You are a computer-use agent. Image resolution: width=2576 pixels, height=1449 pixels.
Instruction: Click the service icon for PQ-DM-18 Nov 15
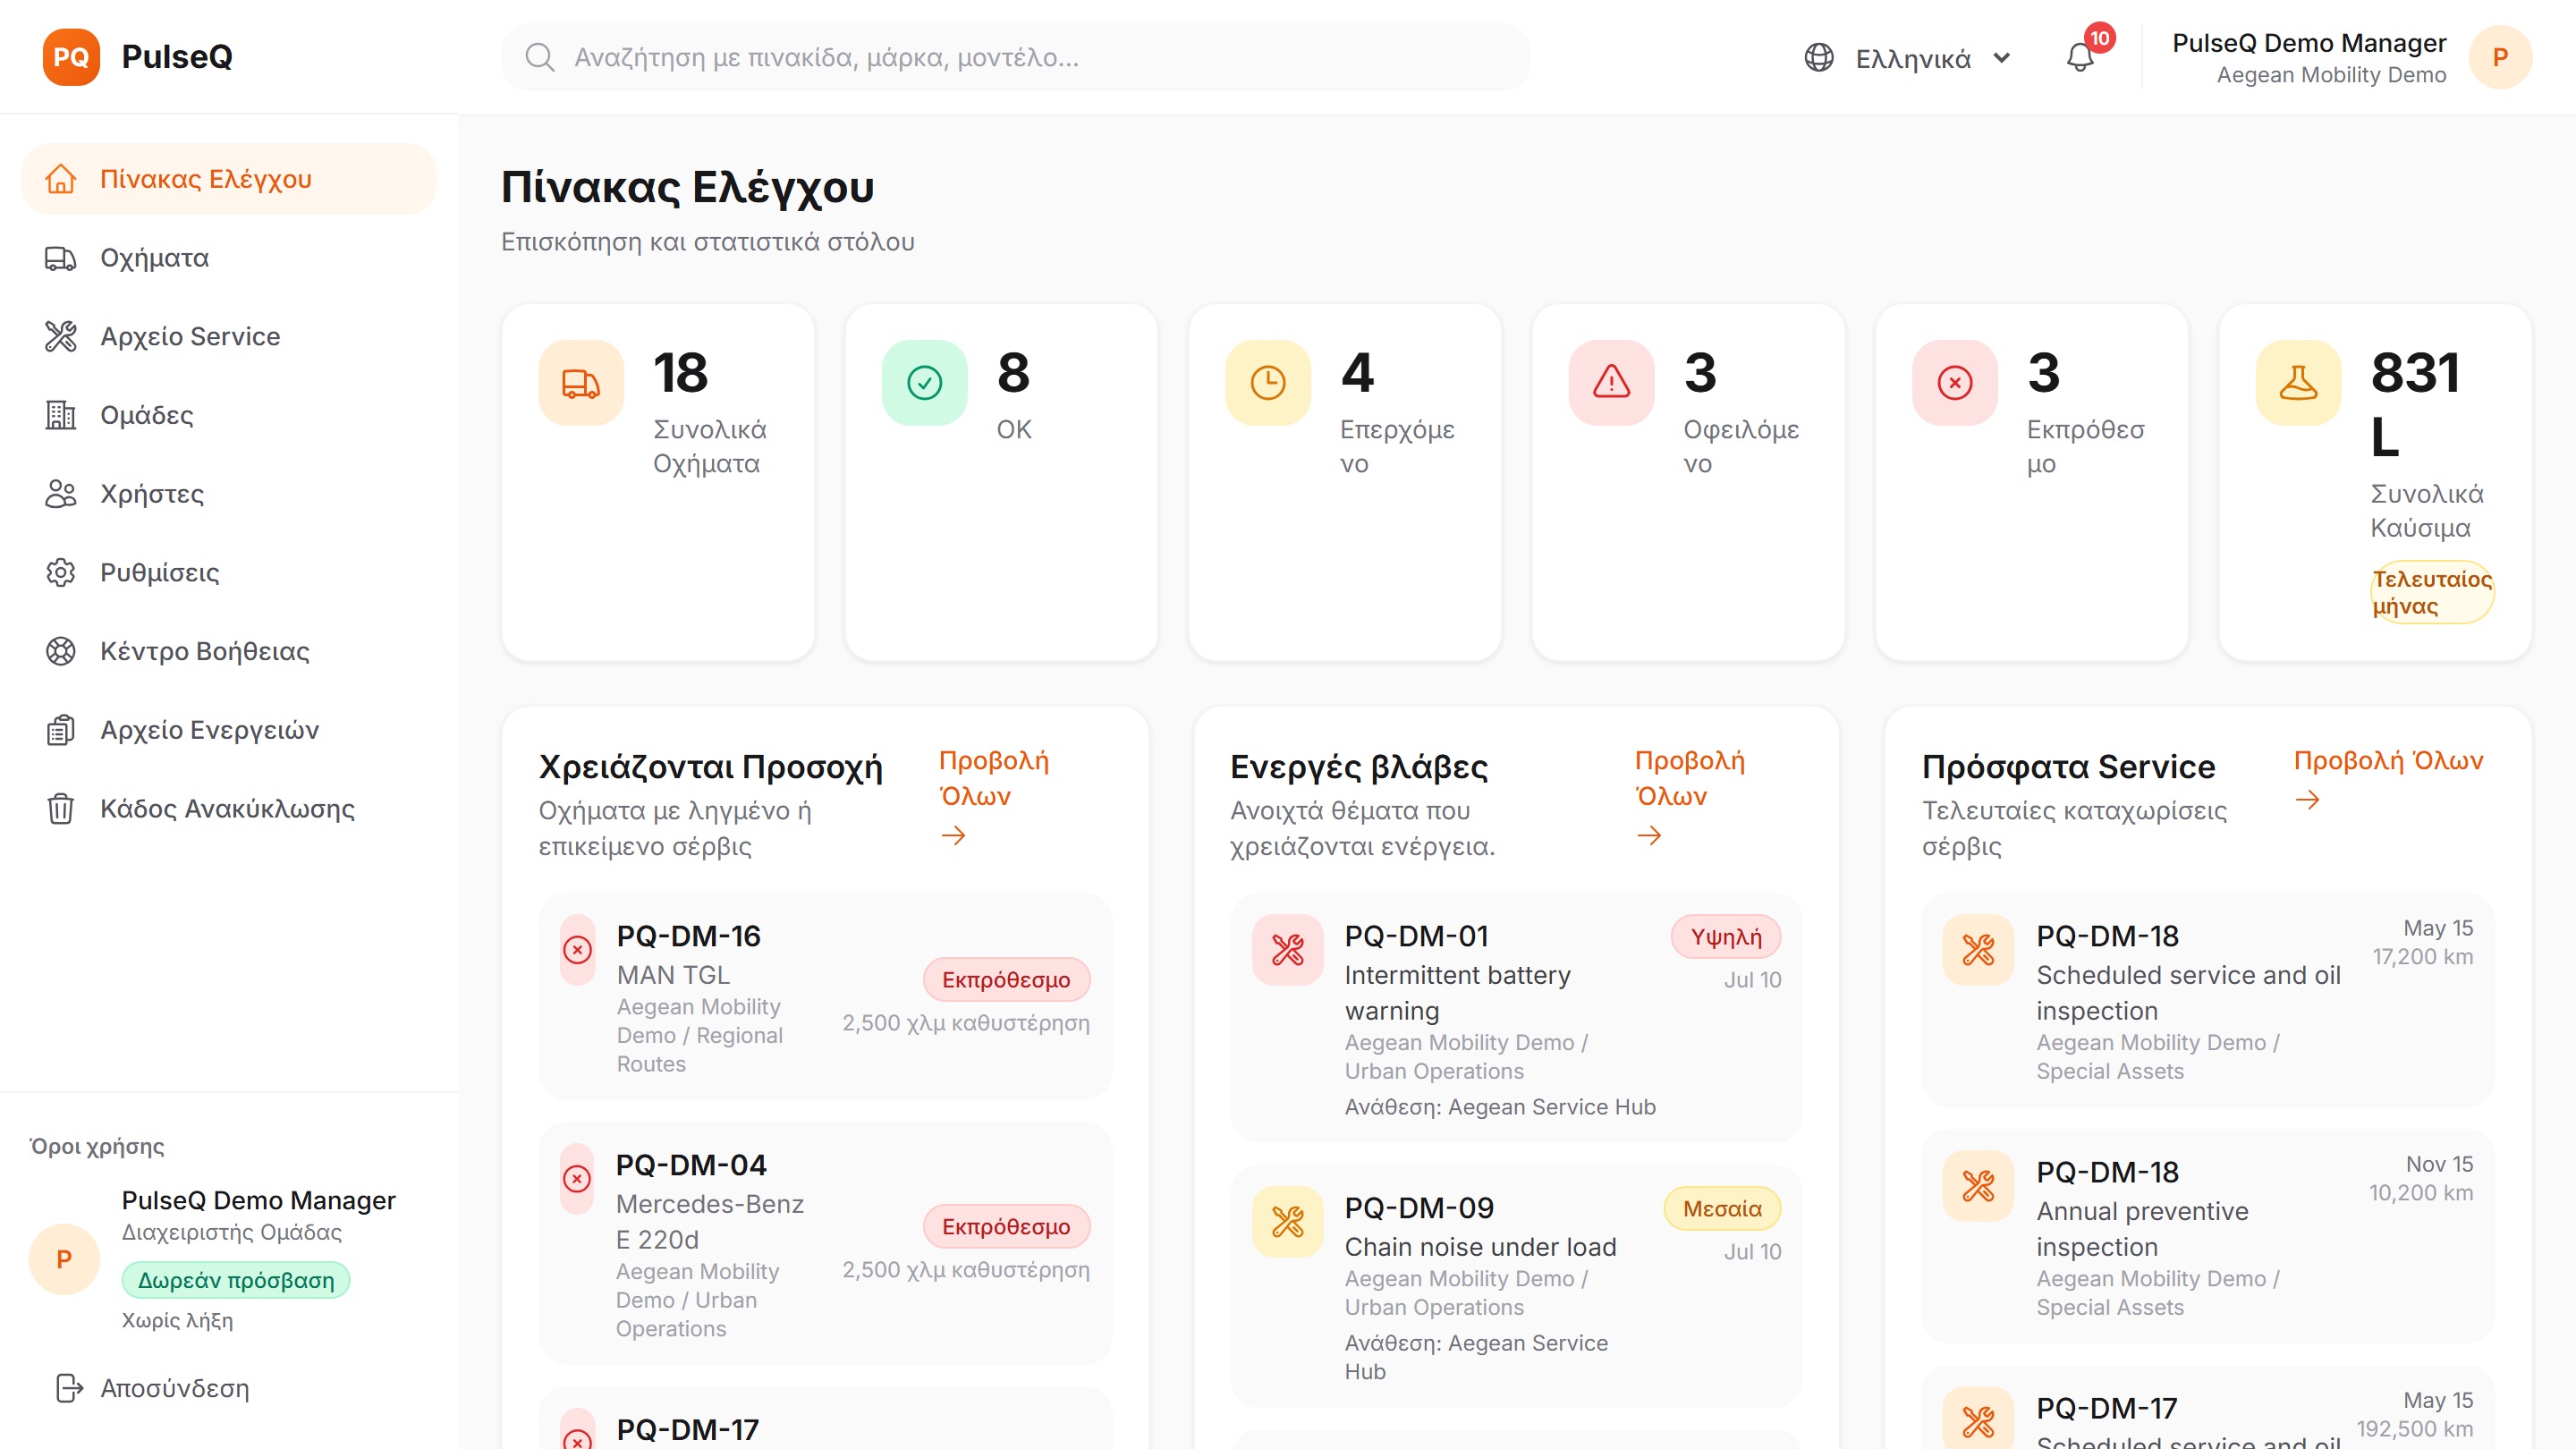tap(1978, 1185)
